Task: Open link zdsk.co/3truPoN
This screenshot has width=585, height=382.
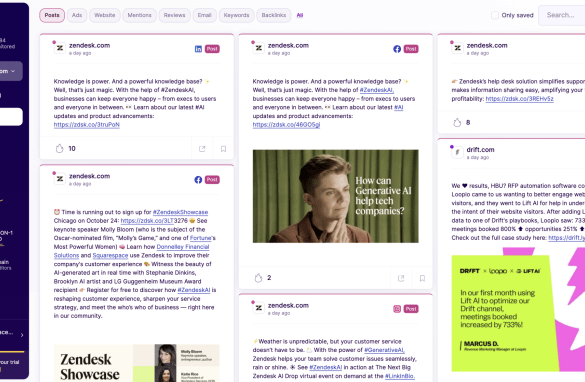Action: pos(87,125)
